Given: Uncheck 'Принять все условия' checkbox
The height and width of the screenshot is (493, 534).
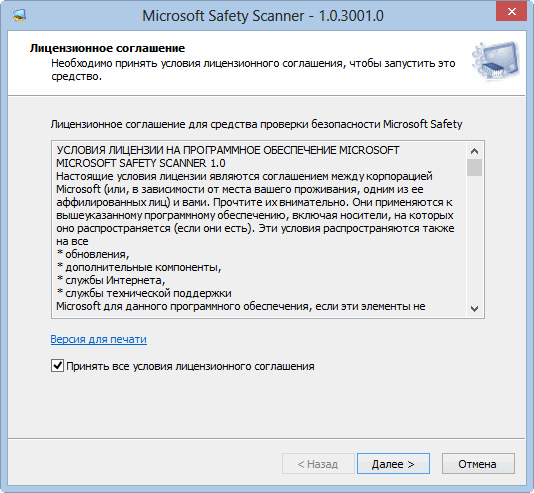Looking at the screenshot, I should pos(57,366).
